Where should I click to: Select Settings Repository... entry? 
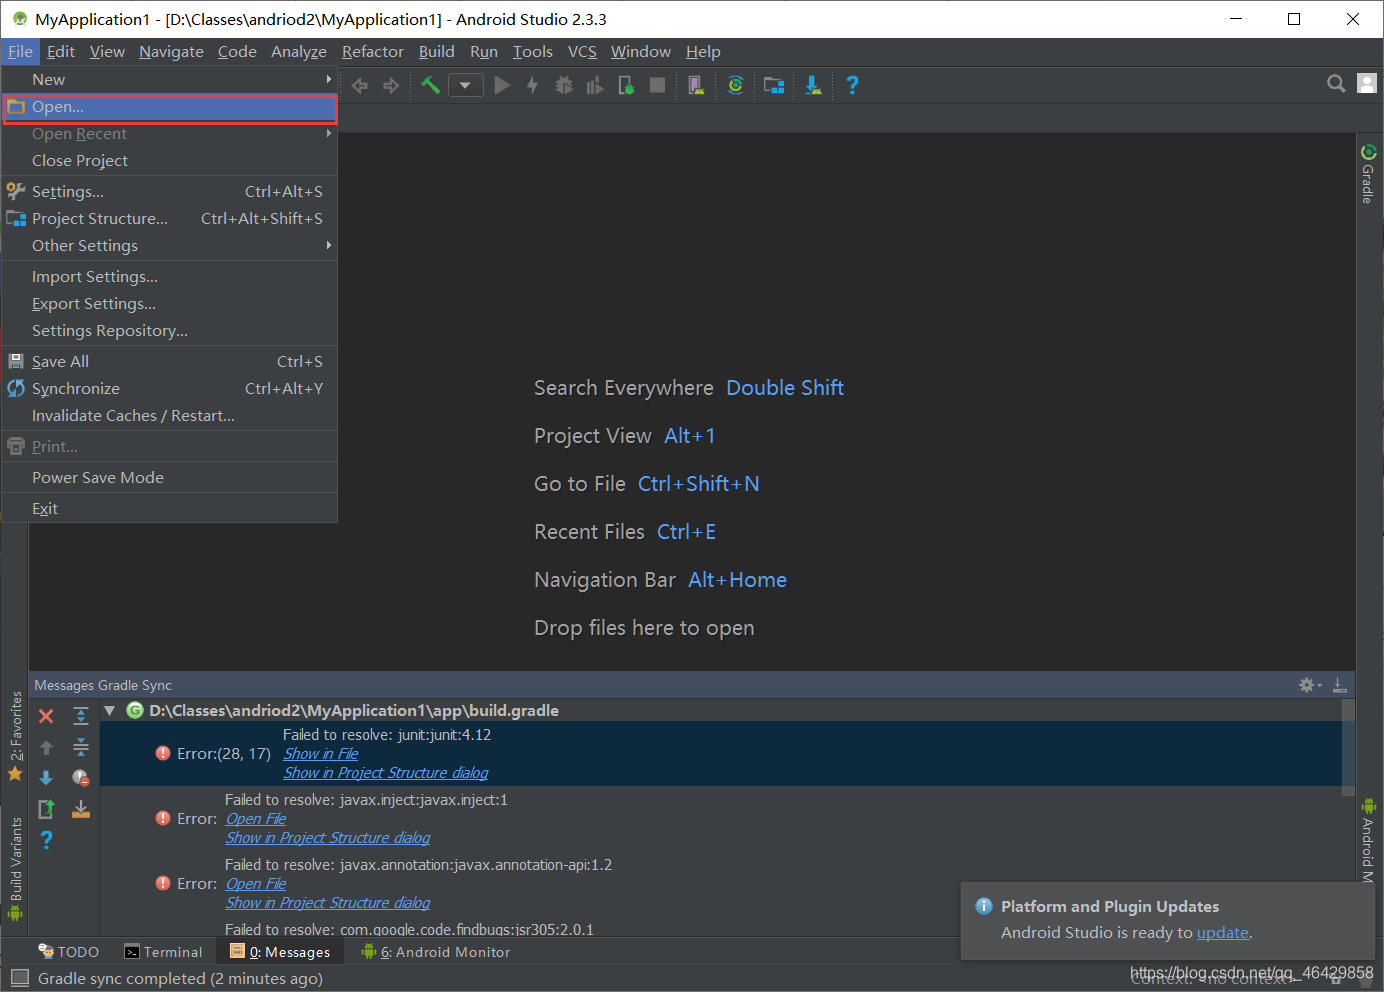[170, 331]
